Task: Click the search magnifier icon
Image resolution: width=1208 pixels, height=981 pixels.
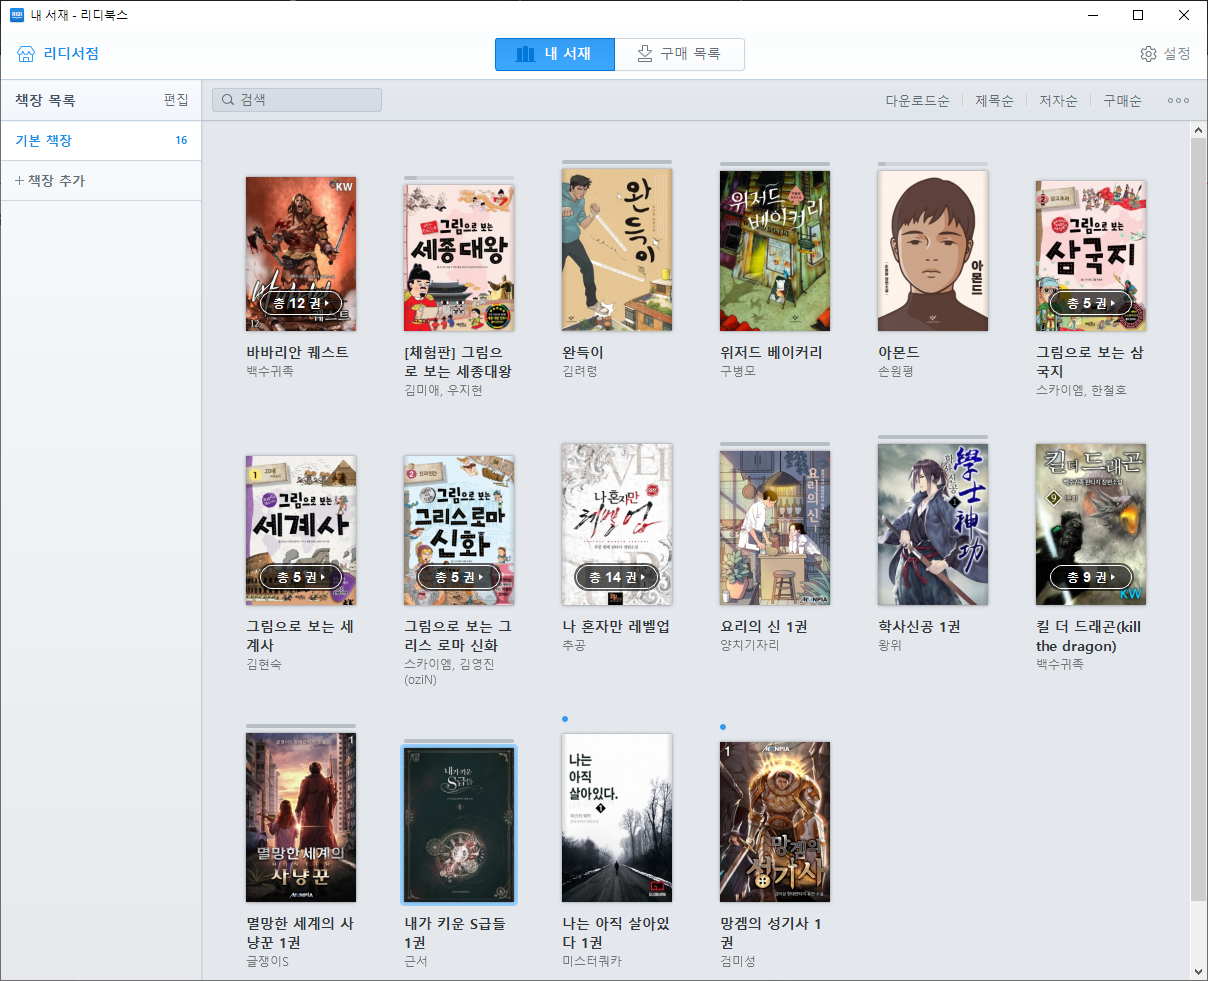Action: 227,99
